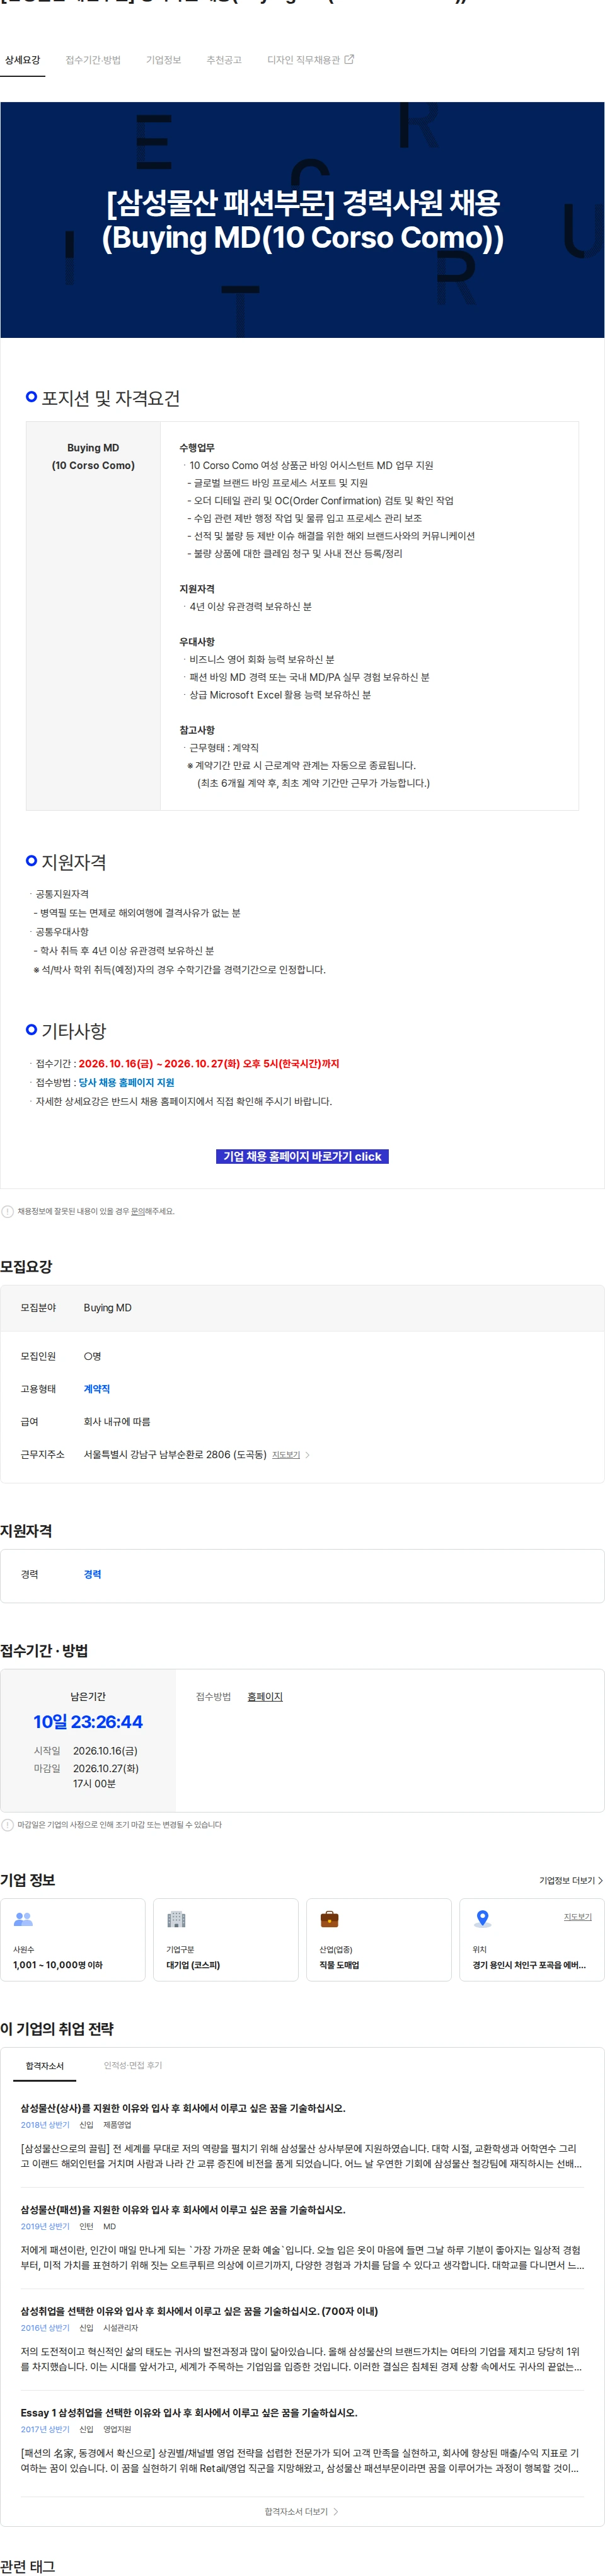Click the 계약직 employment type link

coord(97,1389)
